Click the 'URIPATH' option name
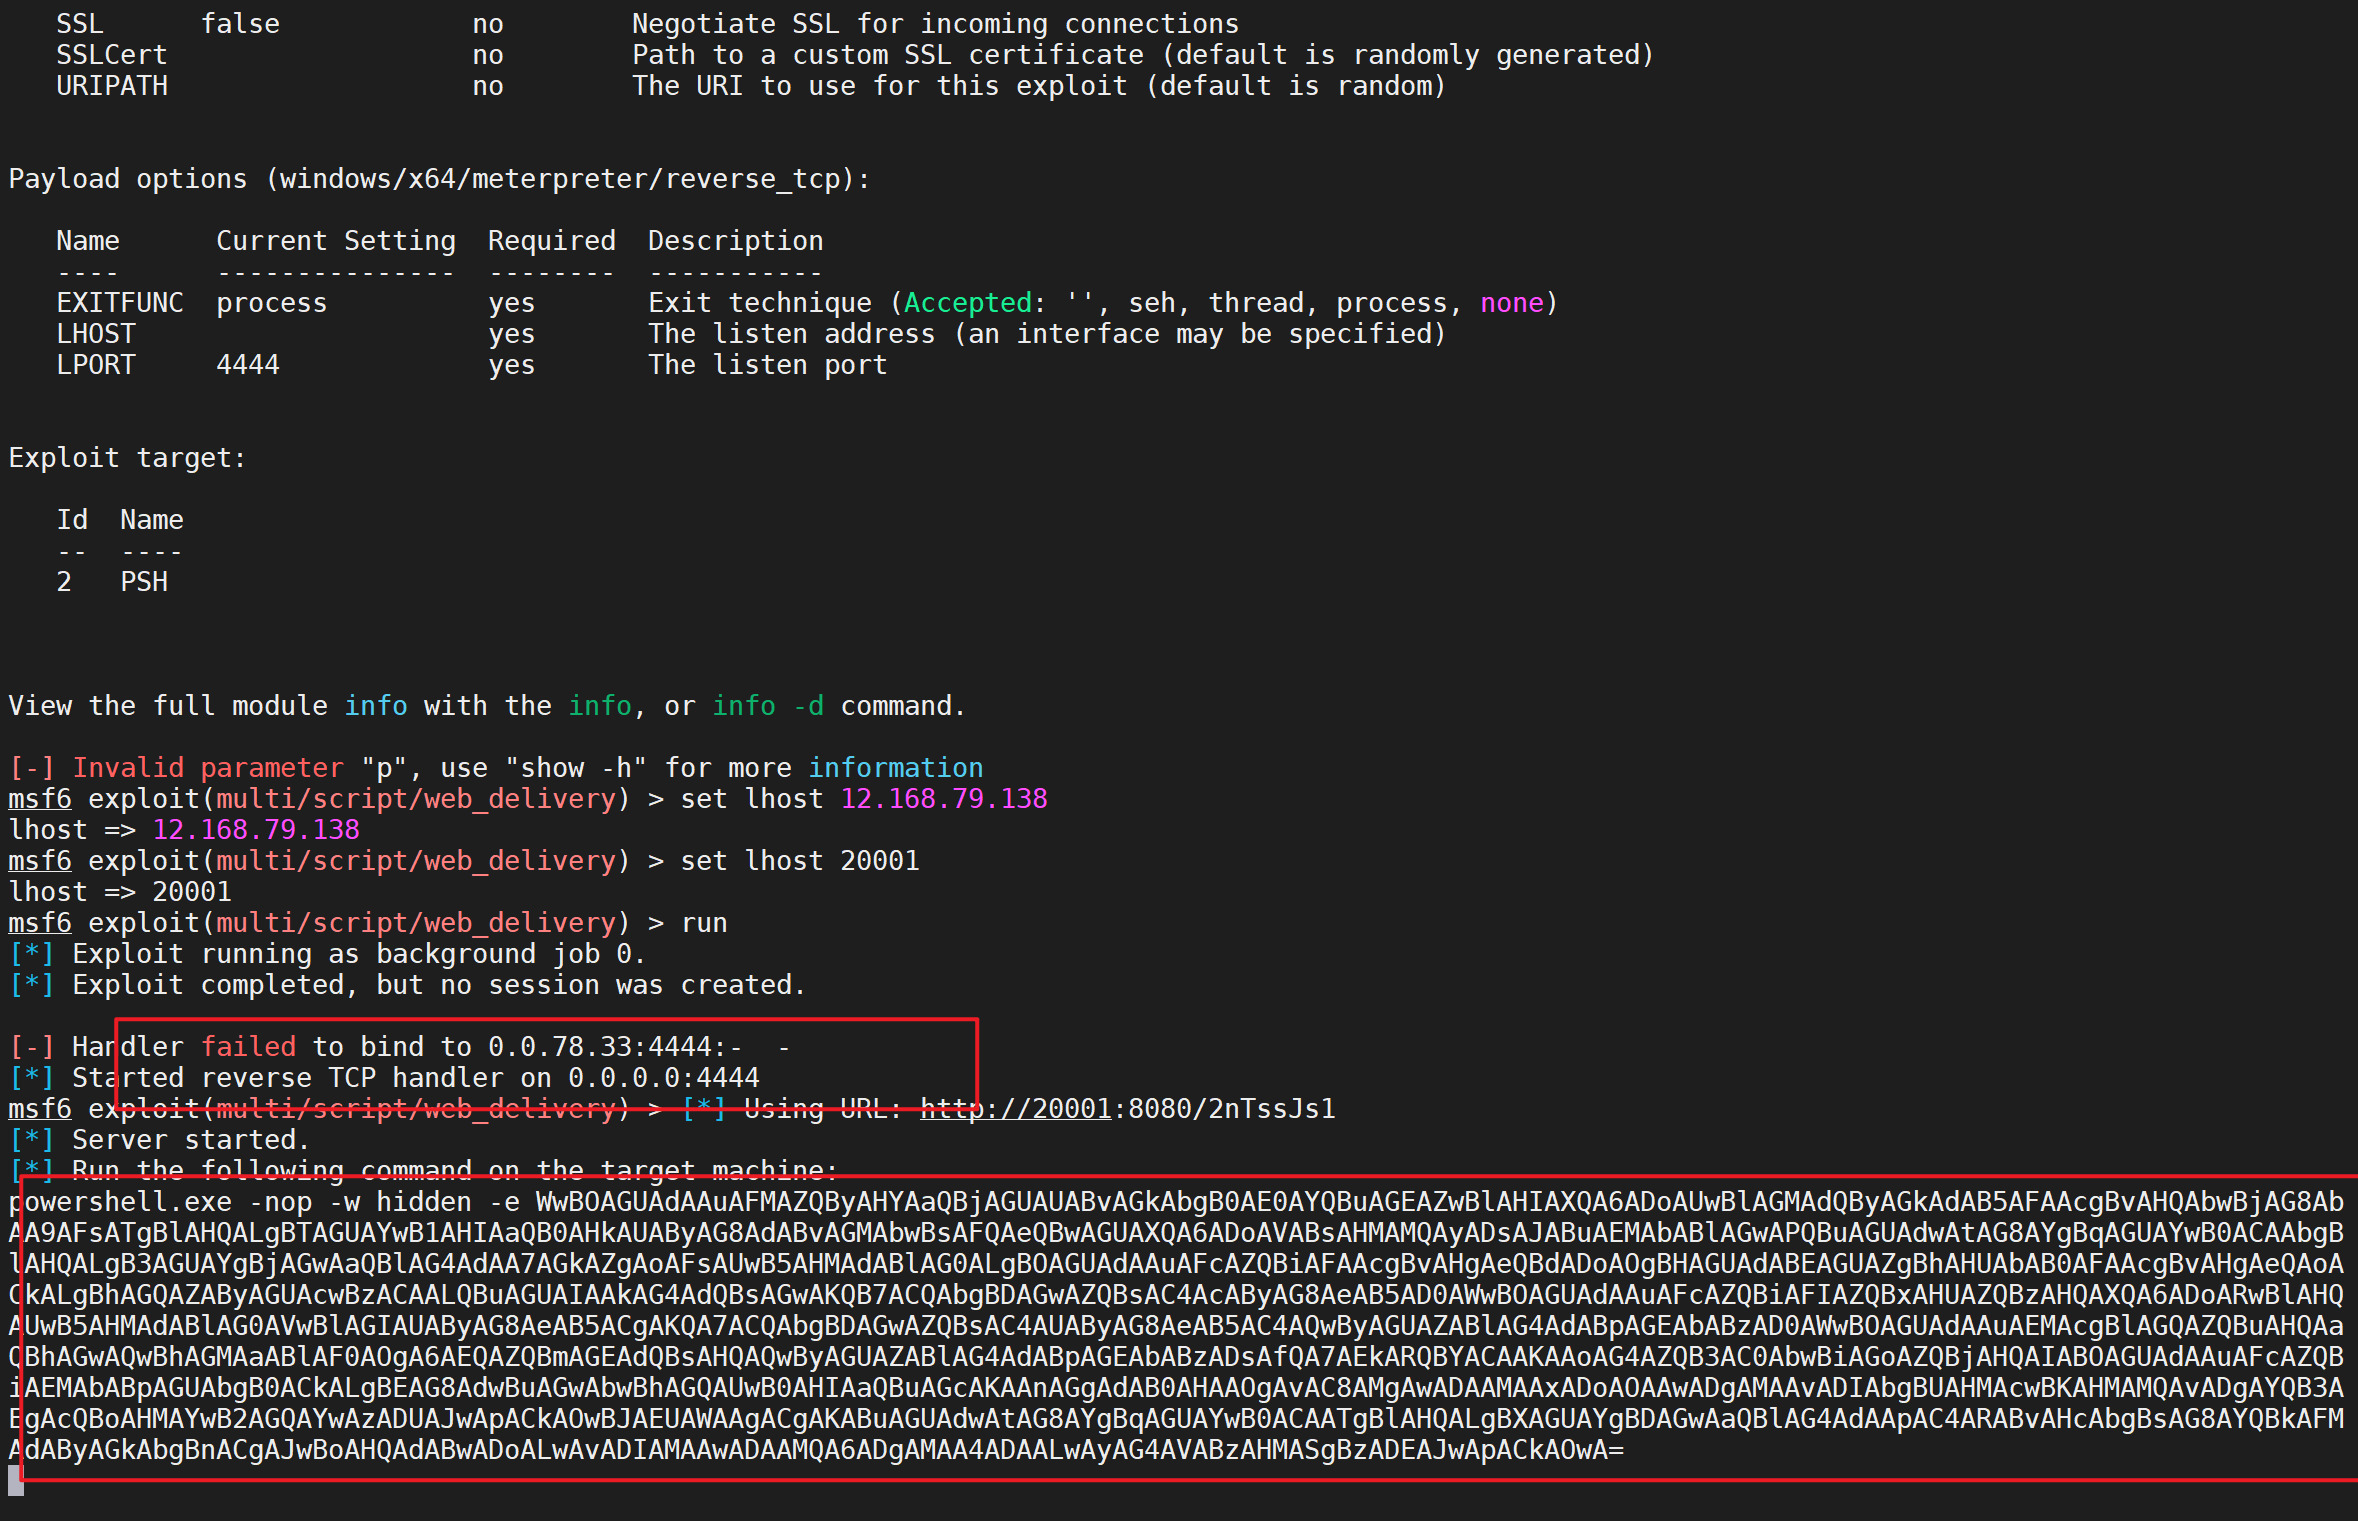 (112, 86)
